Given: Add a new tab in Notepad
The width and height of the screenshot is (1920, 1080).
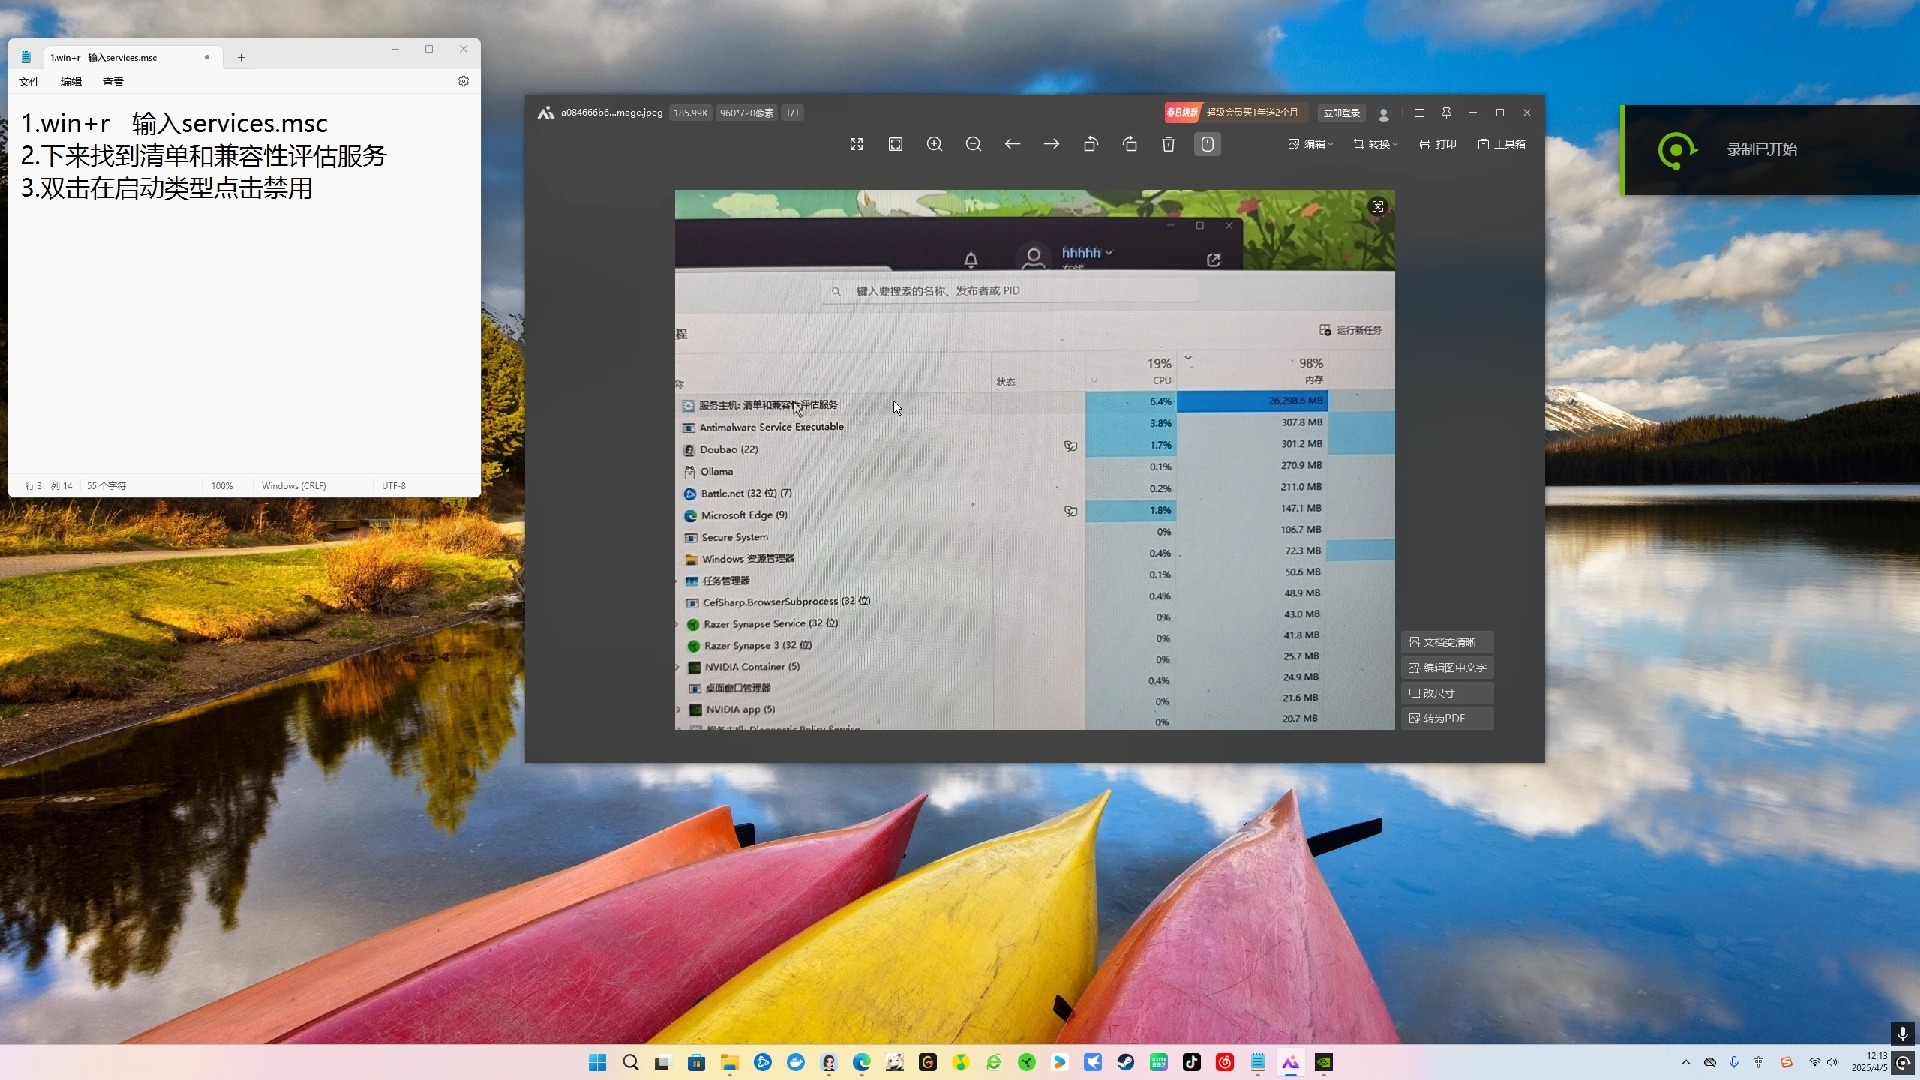Looking at the screenshot, I should click(241, 57).
